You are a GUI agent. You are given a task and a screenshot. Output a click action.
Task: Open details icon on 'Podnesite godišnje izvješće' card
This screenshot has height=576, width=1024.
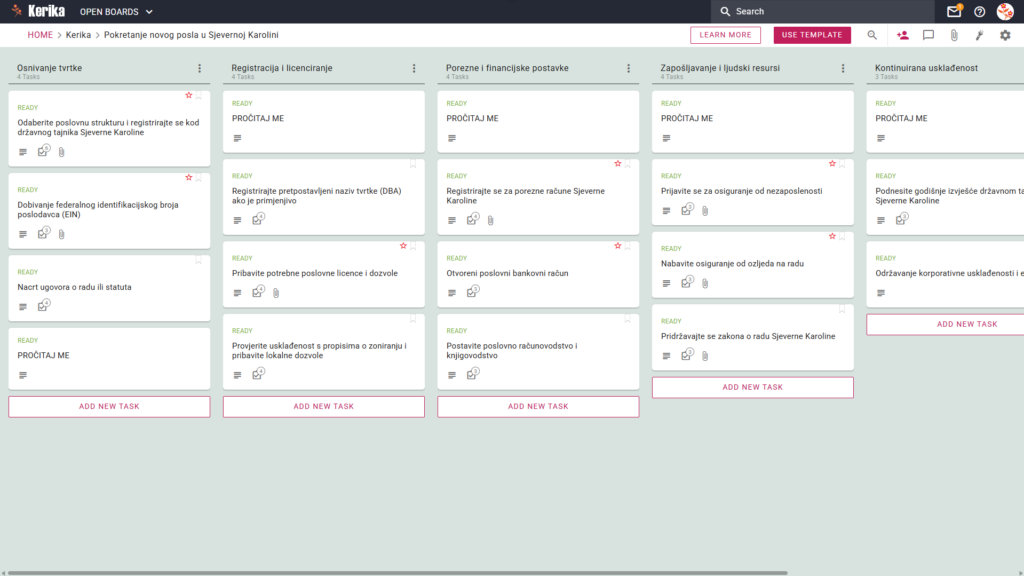[881, 221]
